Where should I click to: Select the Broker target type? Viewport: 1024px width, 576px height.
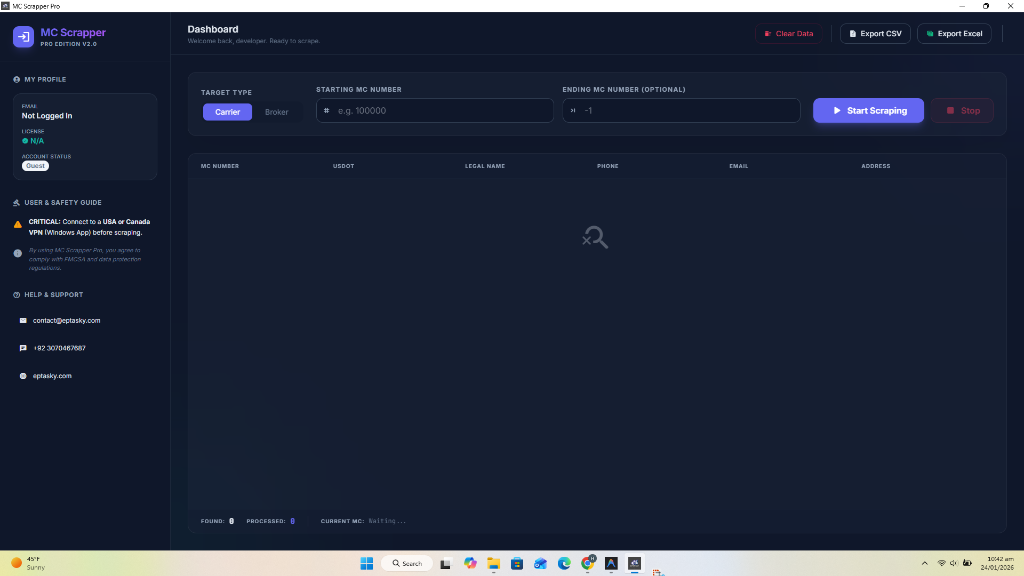[276, 112]
